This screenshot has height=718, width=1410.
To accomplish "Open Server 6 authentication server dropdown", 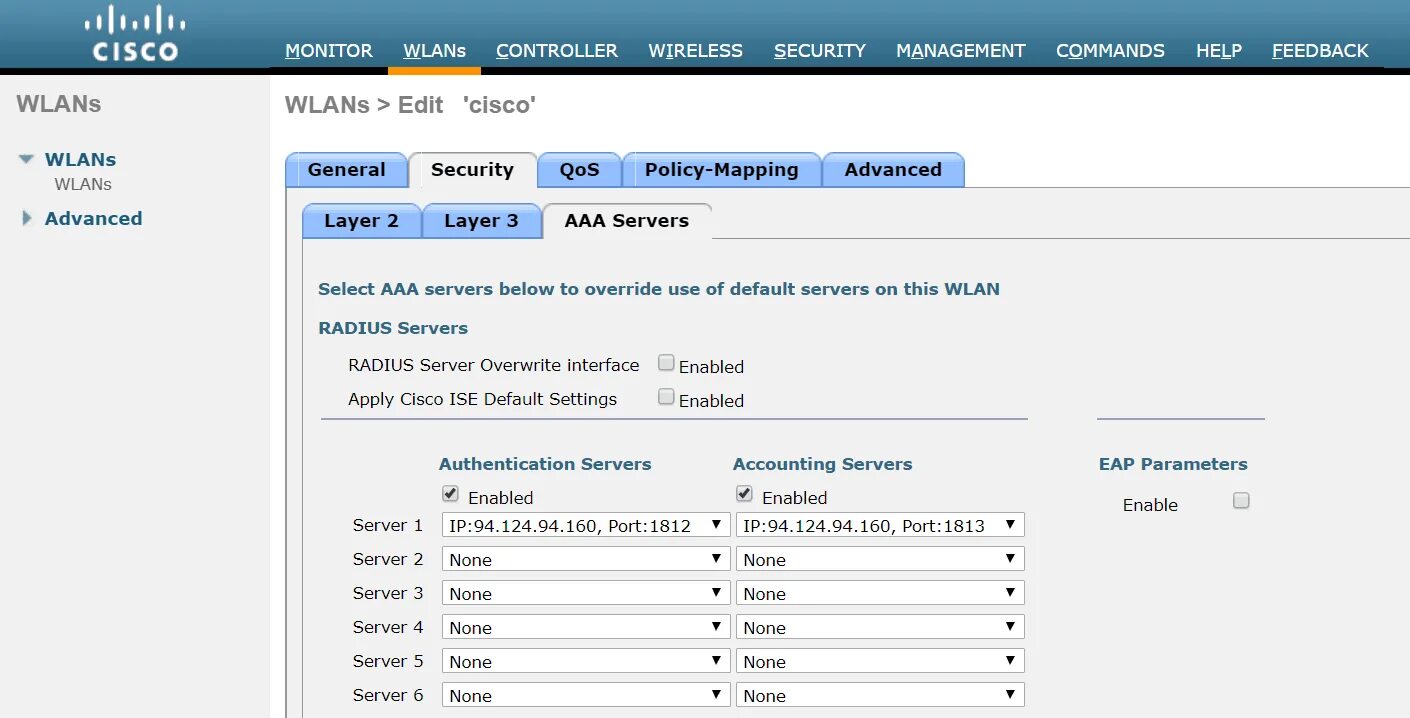I will 585,696.
